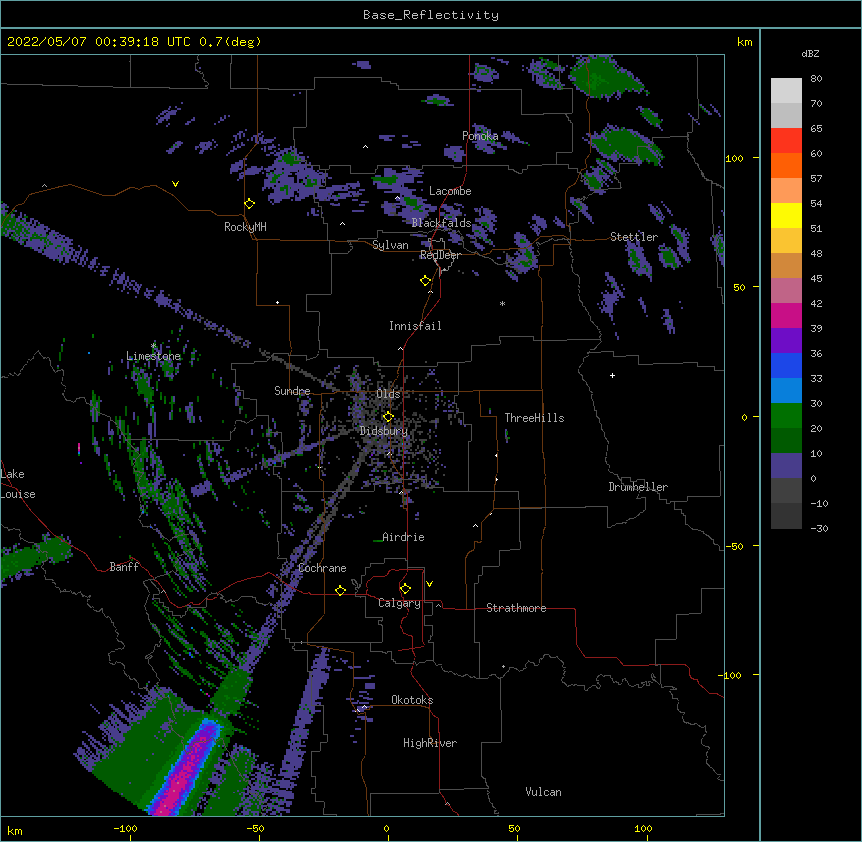Image resolution: width=862 pixels, height=842 pixels.
Task: Click the yellow diamond marker beside RockyMH
Action: (250, 204)
